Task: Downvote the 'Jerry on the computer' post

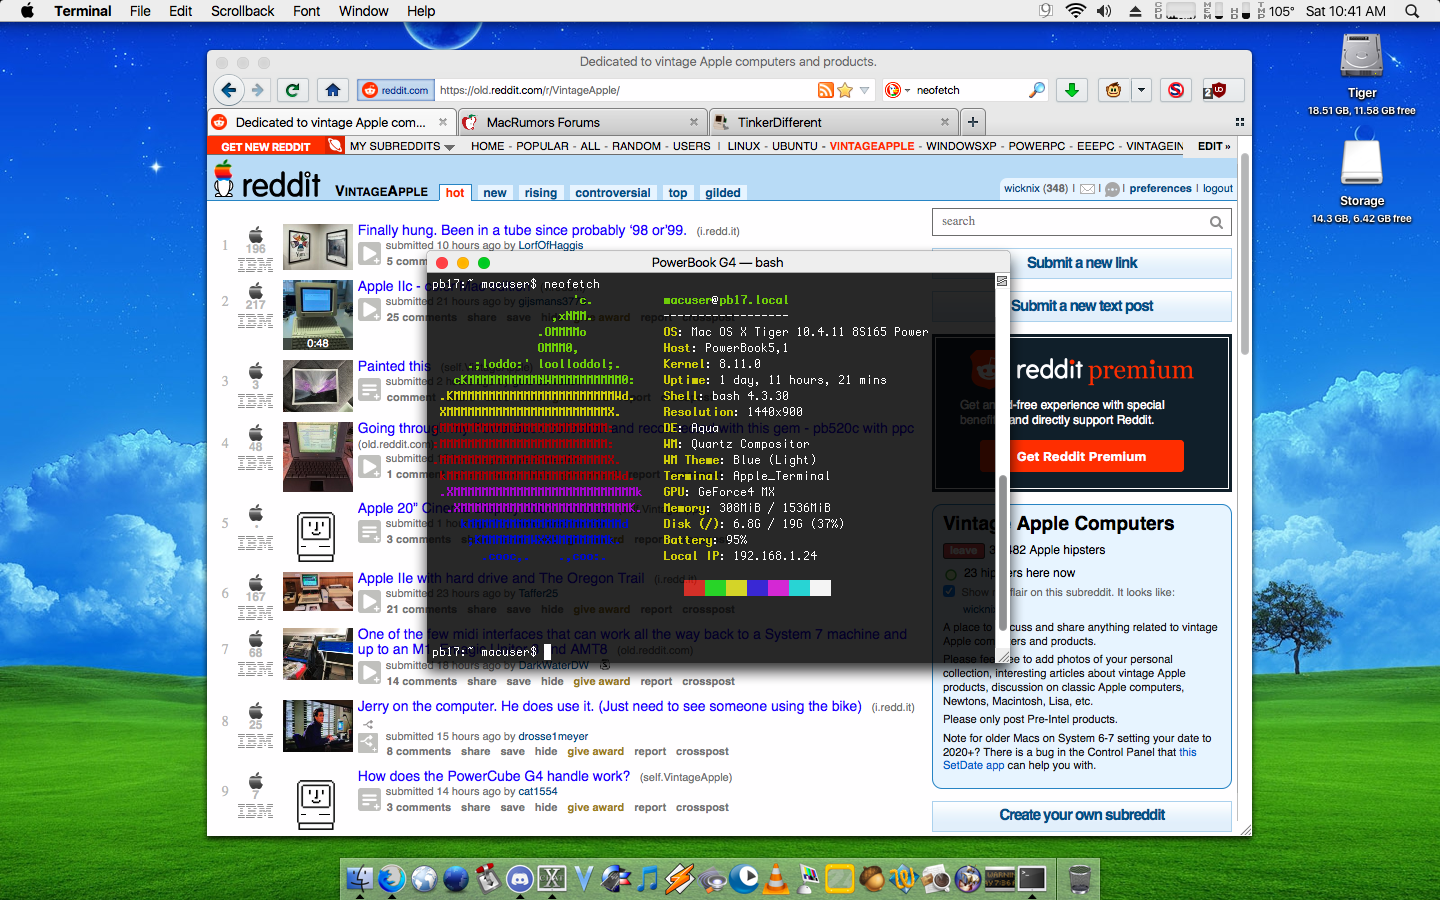Action: 256,741
